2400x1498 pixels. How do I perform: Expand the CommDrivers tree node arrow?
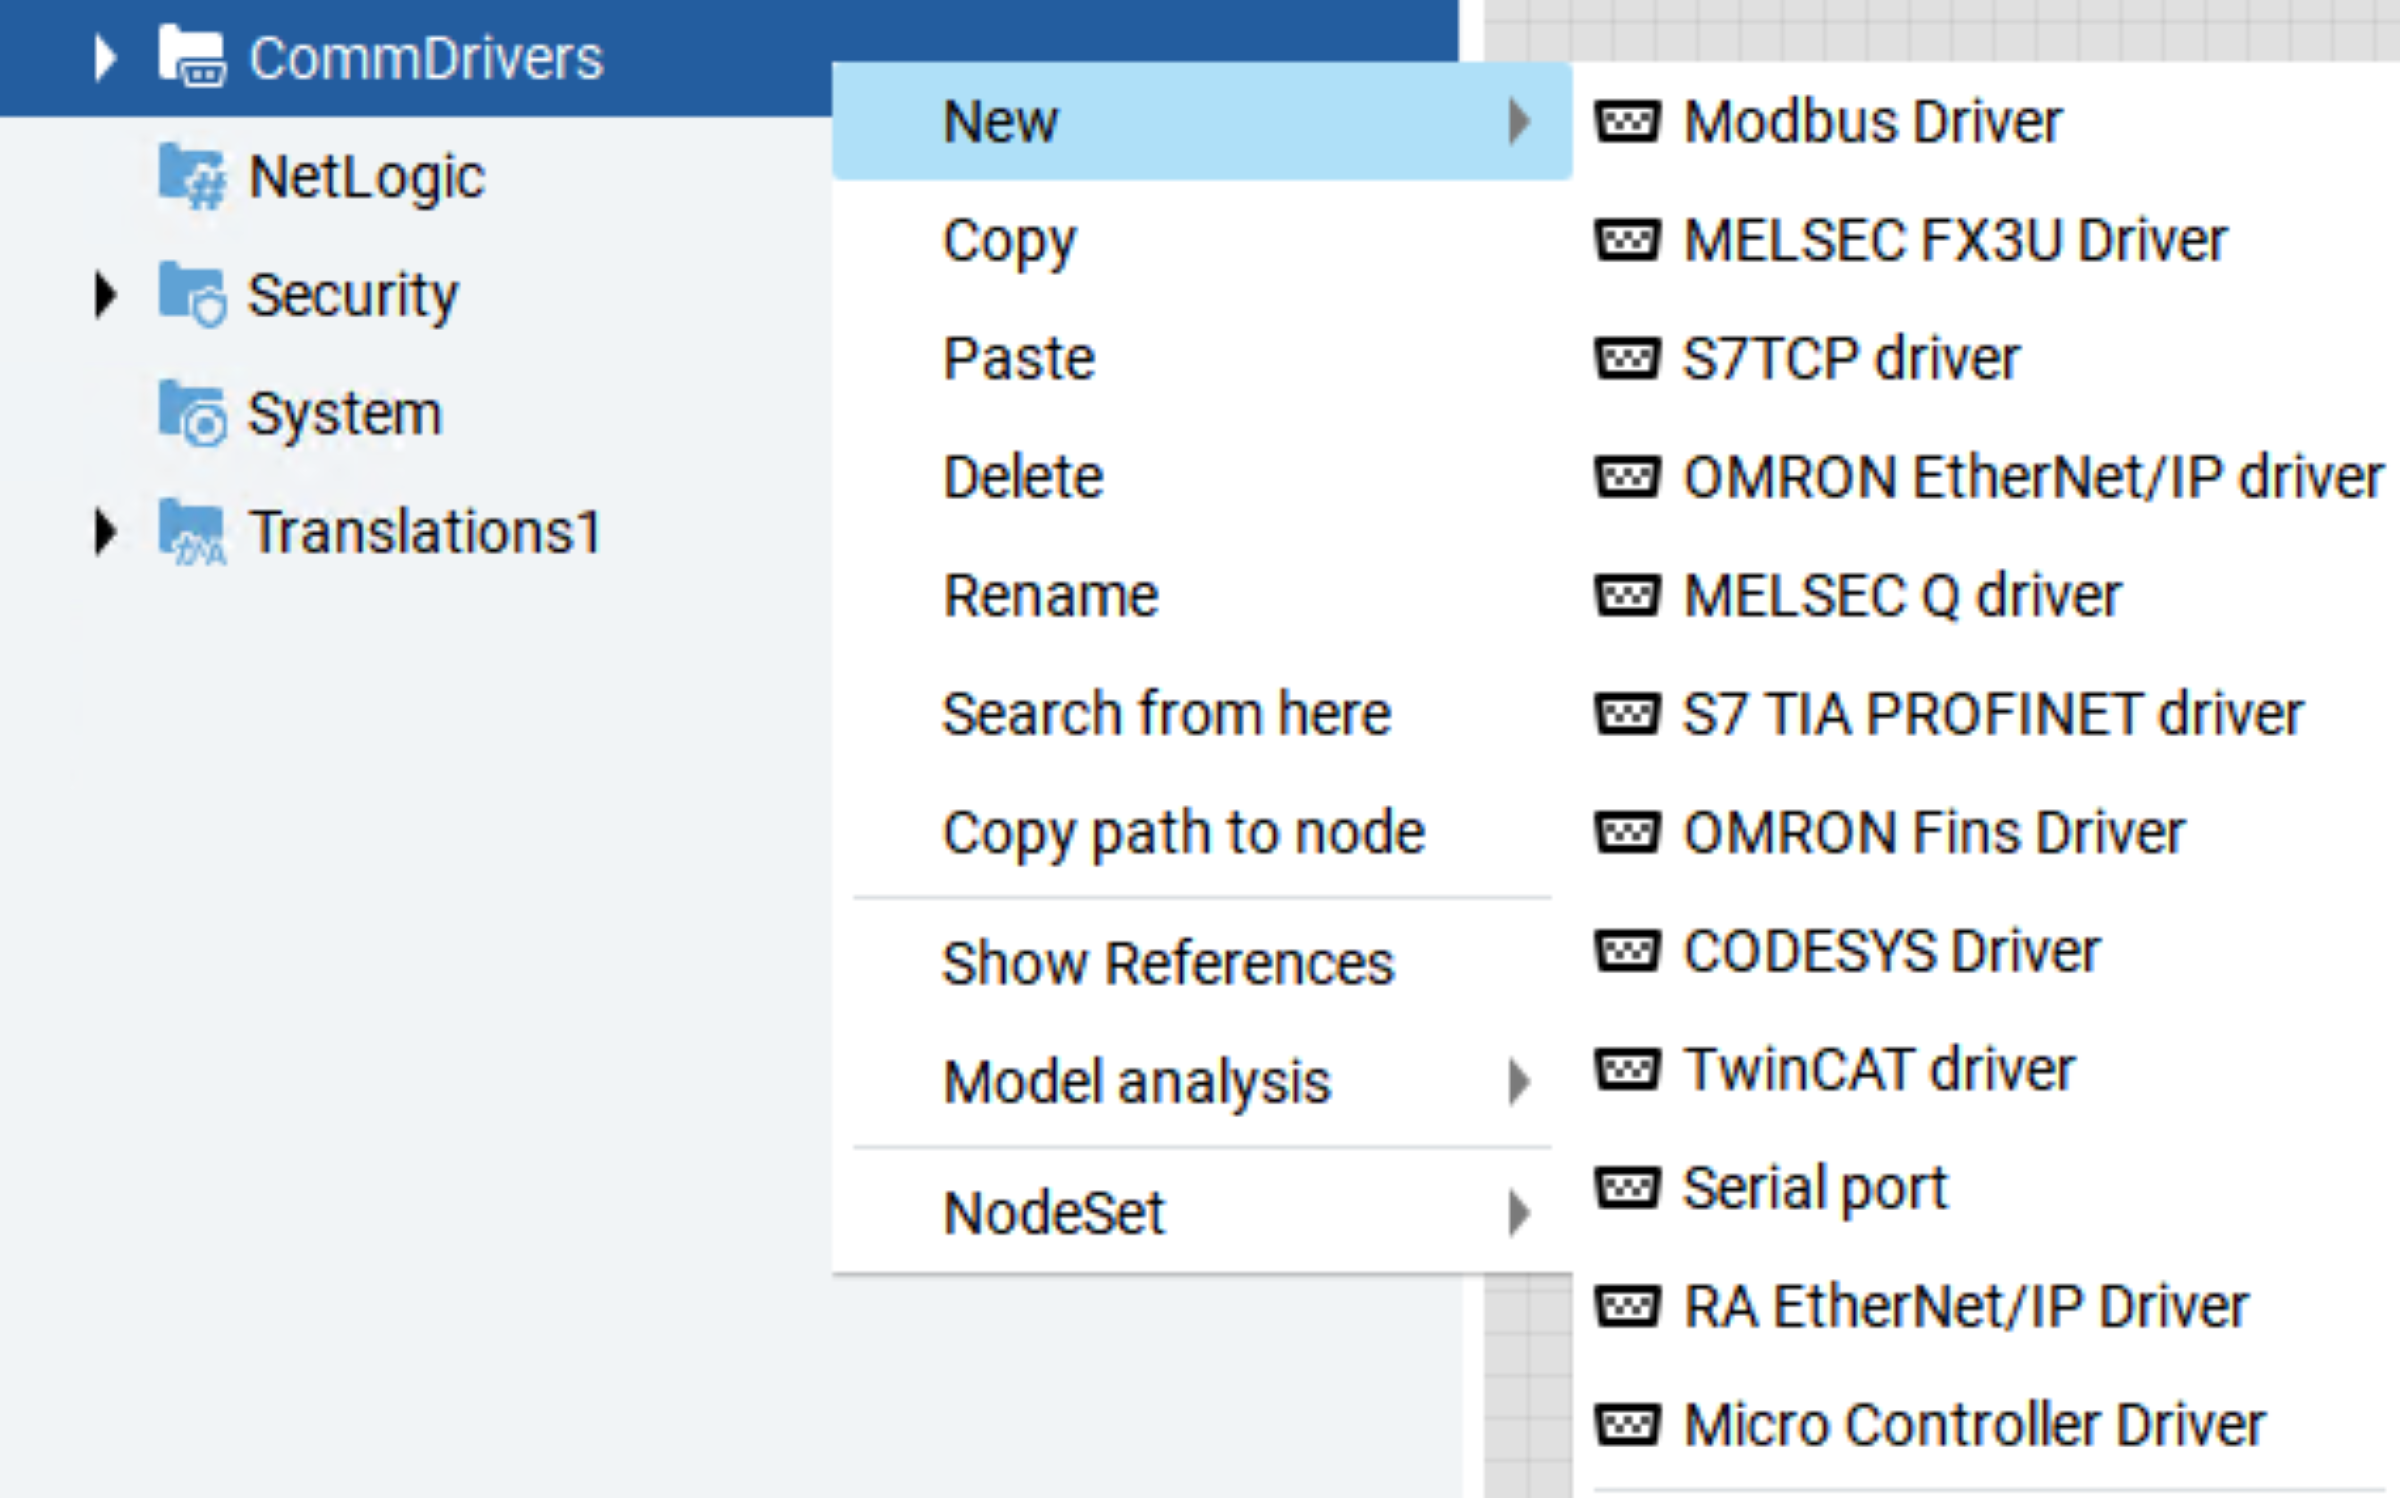coord(105,58)
